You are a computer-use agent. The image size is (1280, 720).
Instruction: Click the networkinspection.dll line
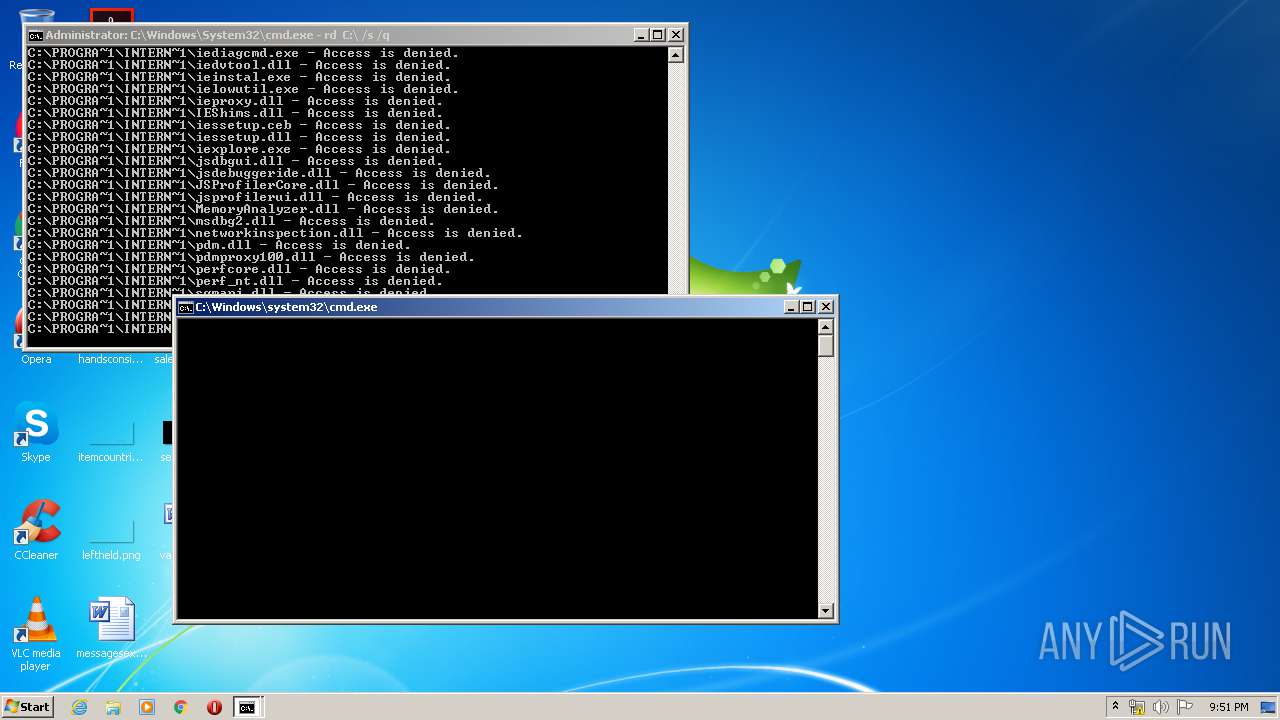pos(275,233)
